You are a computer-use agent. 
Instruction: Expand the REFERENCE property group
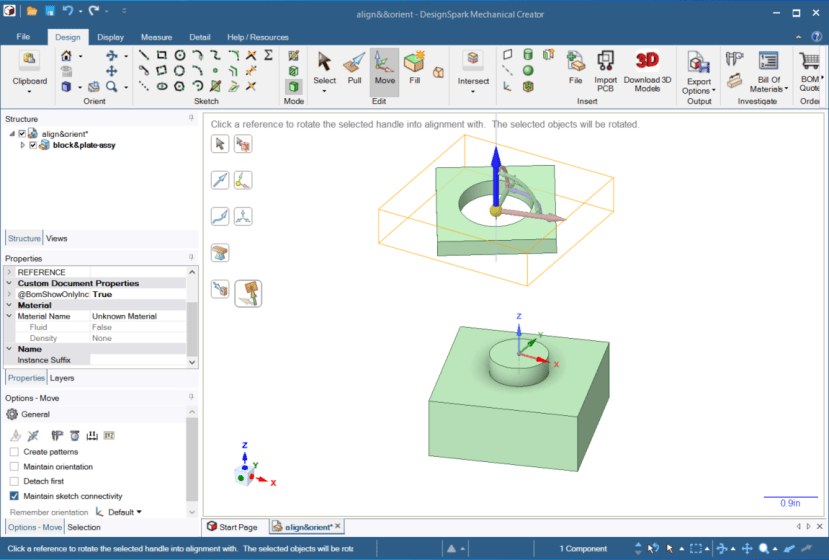point(9,272)
